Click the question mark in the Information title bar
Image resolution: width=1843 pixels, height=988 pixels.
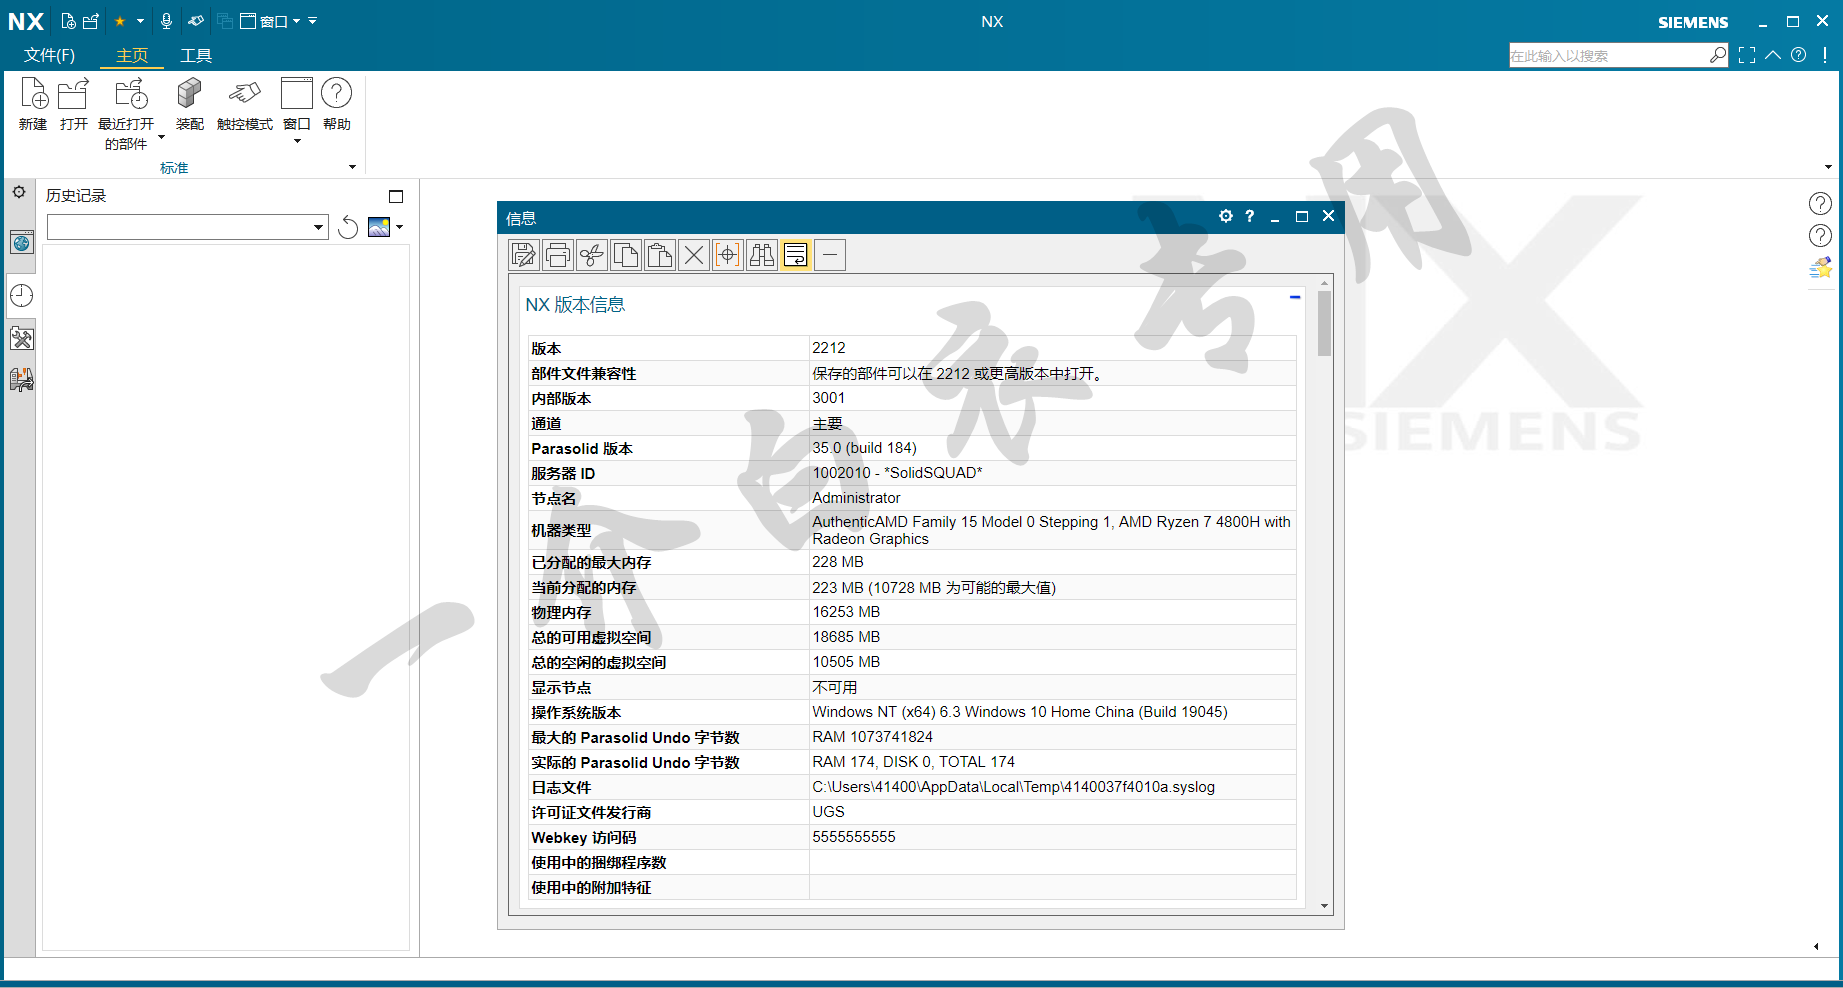click(x=1250, y=216)
